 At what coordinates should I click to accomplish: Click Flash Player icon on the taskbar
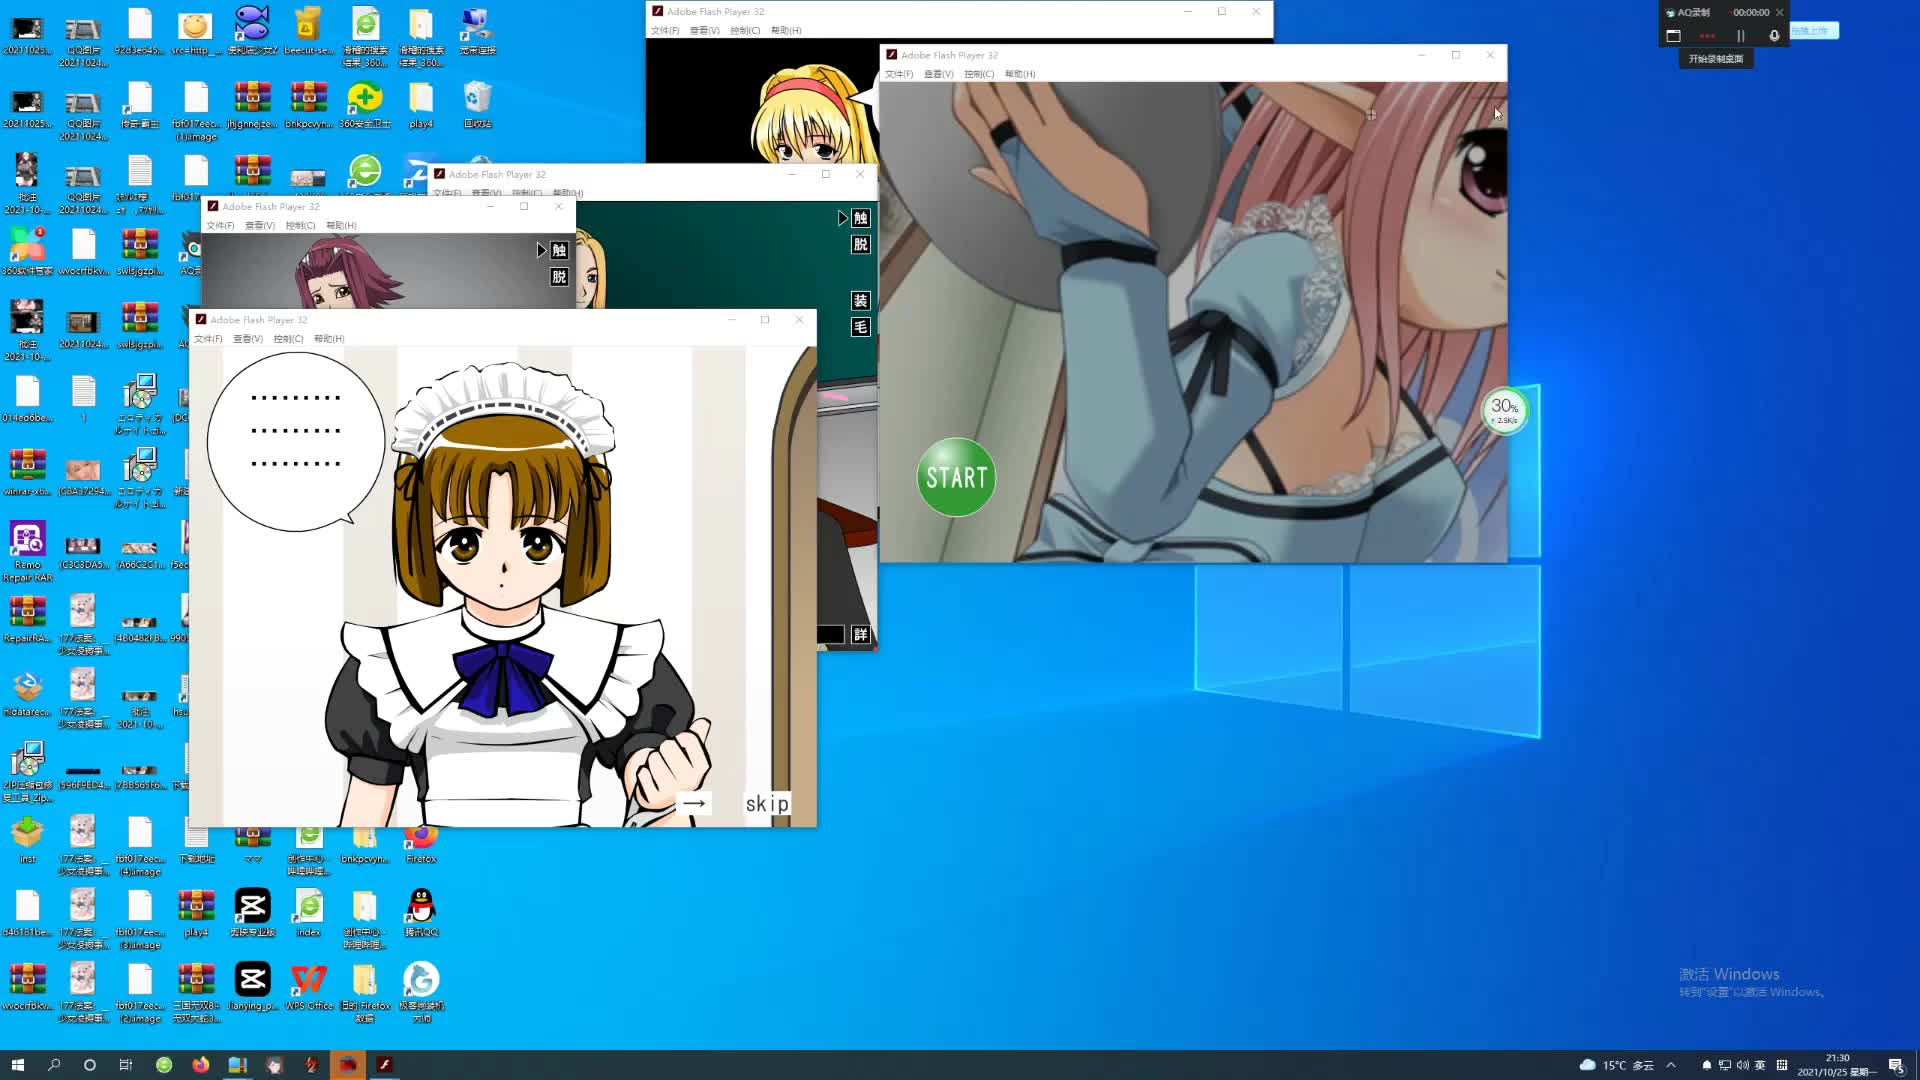(x=385, y=1065)
